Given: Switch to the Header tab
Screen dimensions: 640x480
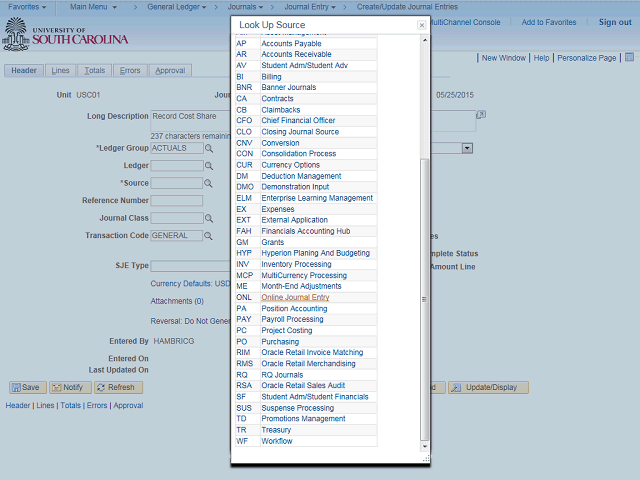Looking at the screenshot, I should click(x=24, y=71).
